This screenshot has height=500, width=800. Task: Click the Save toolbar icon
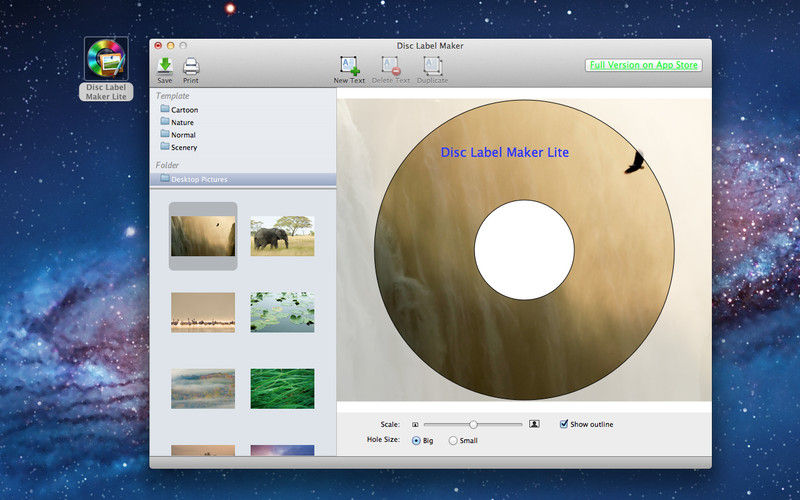(x=164, y=69)
